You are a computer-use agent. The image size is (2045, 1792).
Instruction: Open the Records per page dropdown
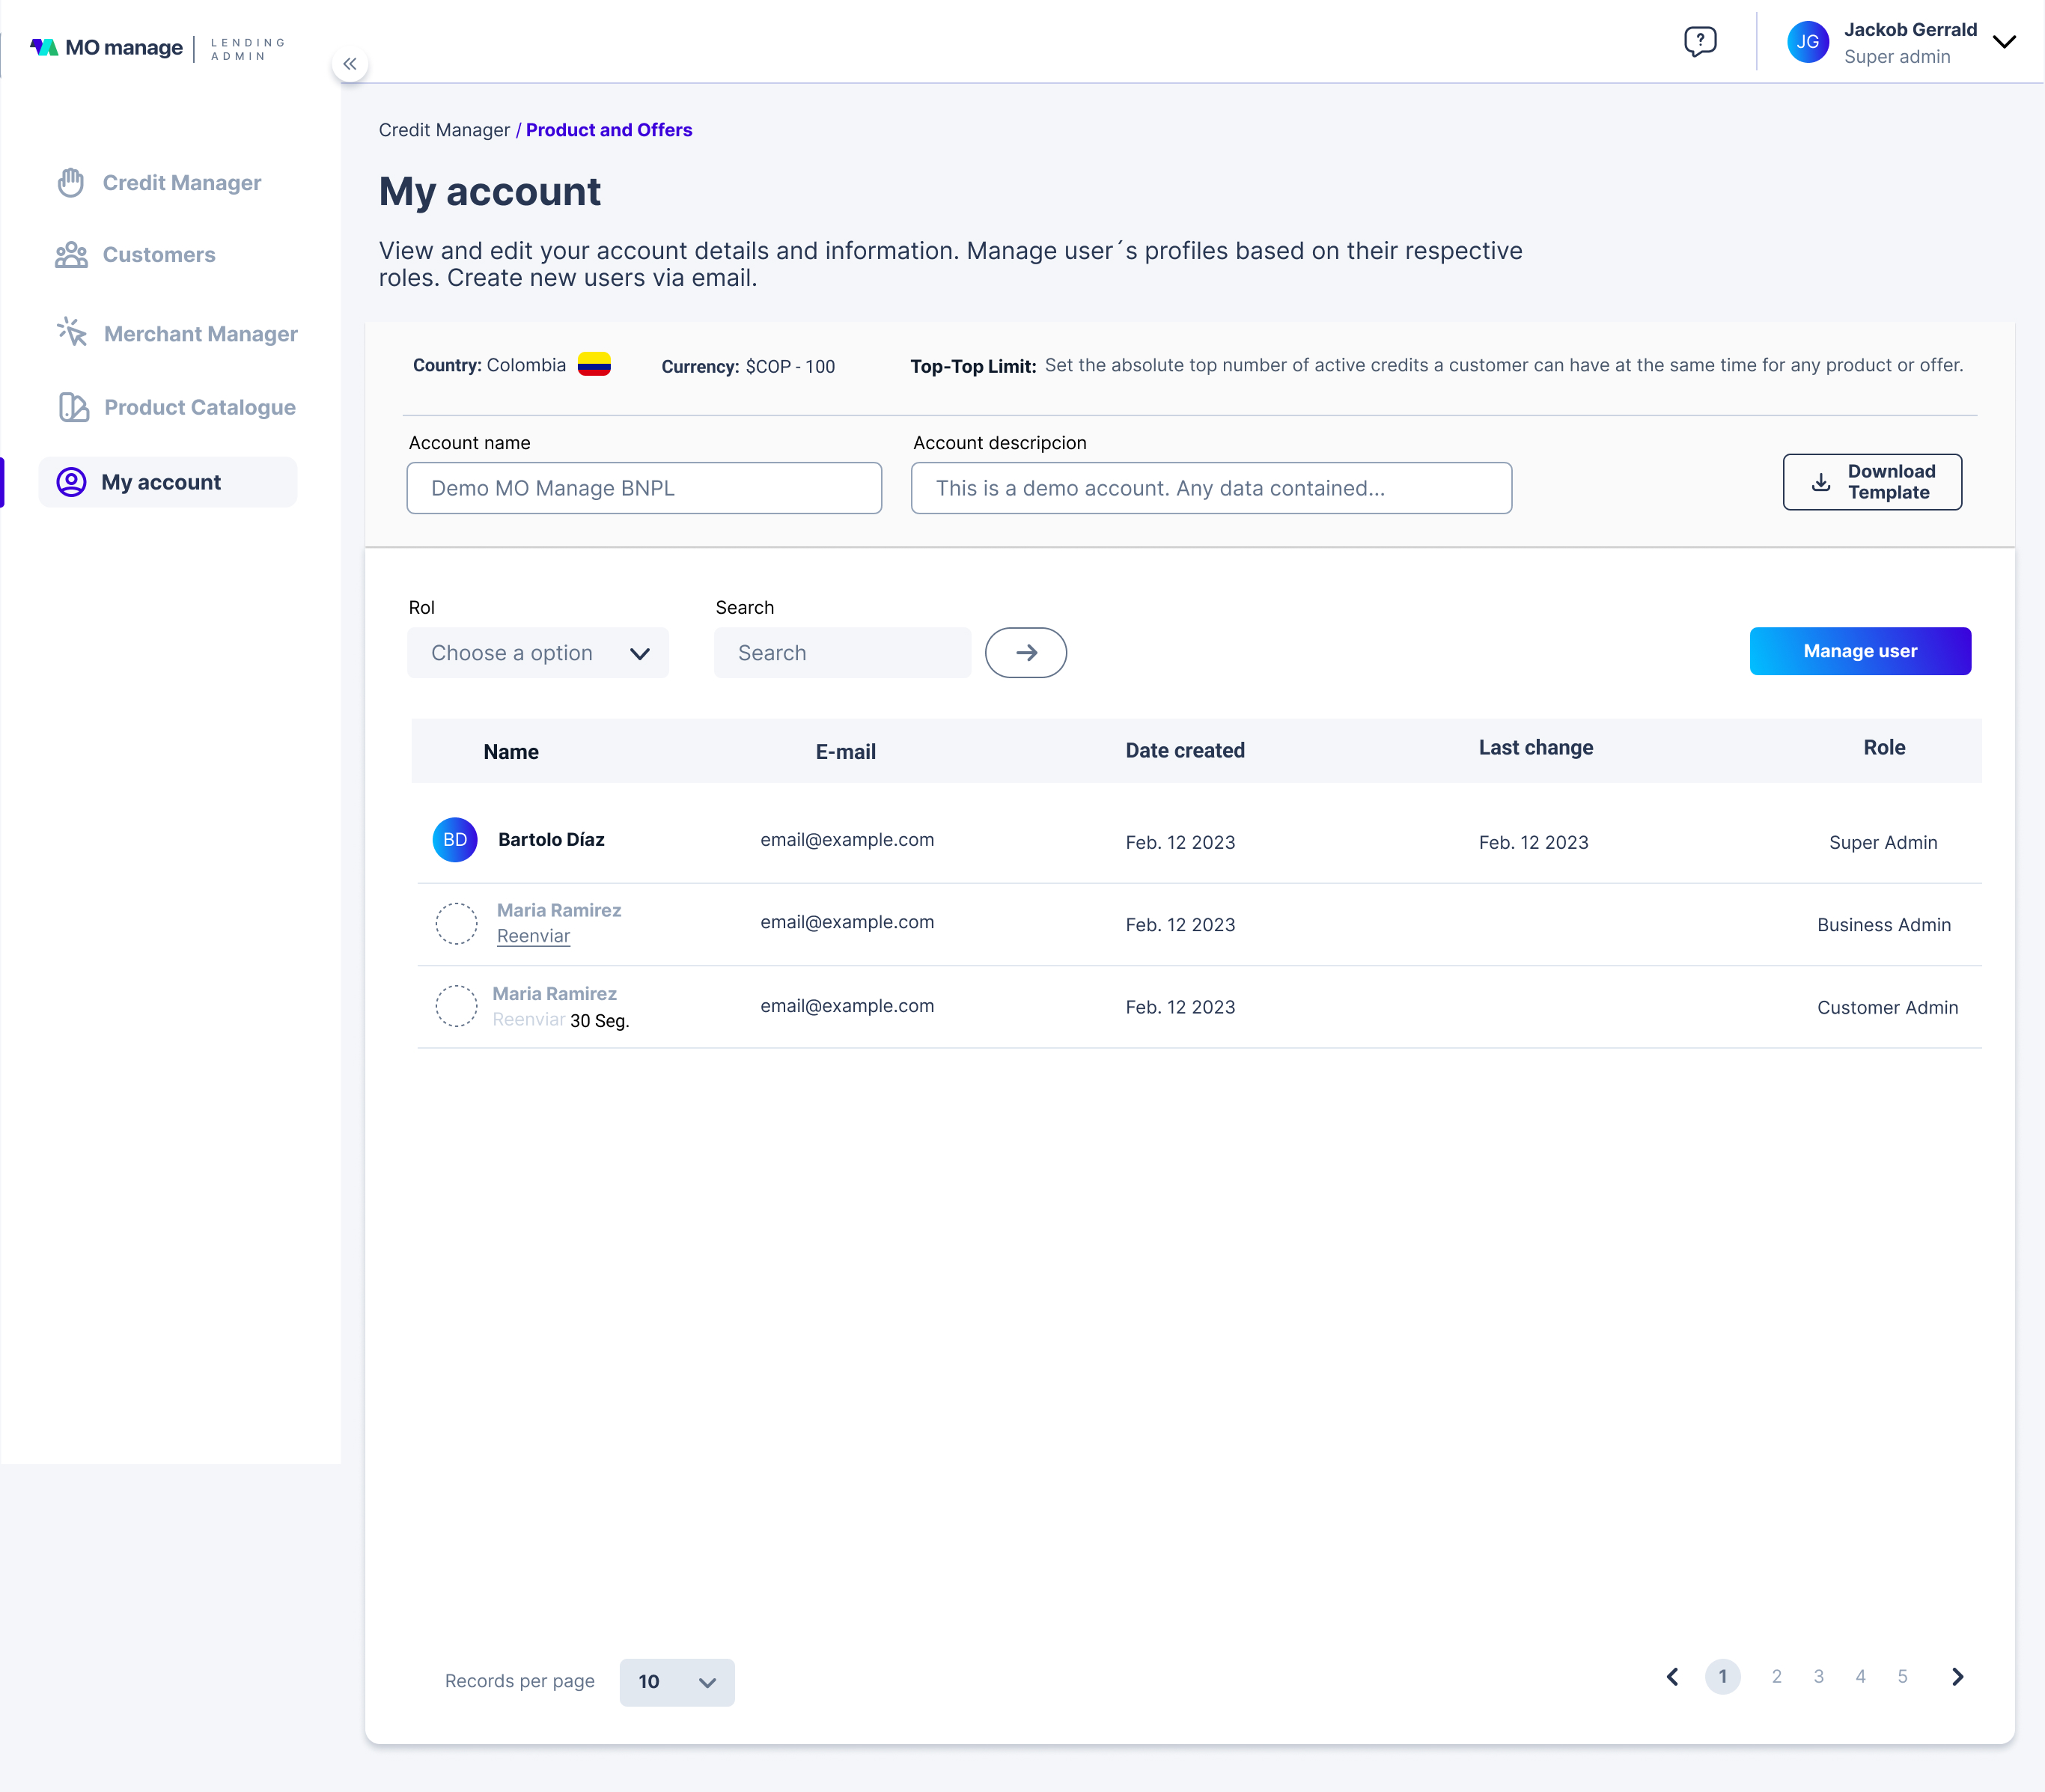click(677, 1682)
